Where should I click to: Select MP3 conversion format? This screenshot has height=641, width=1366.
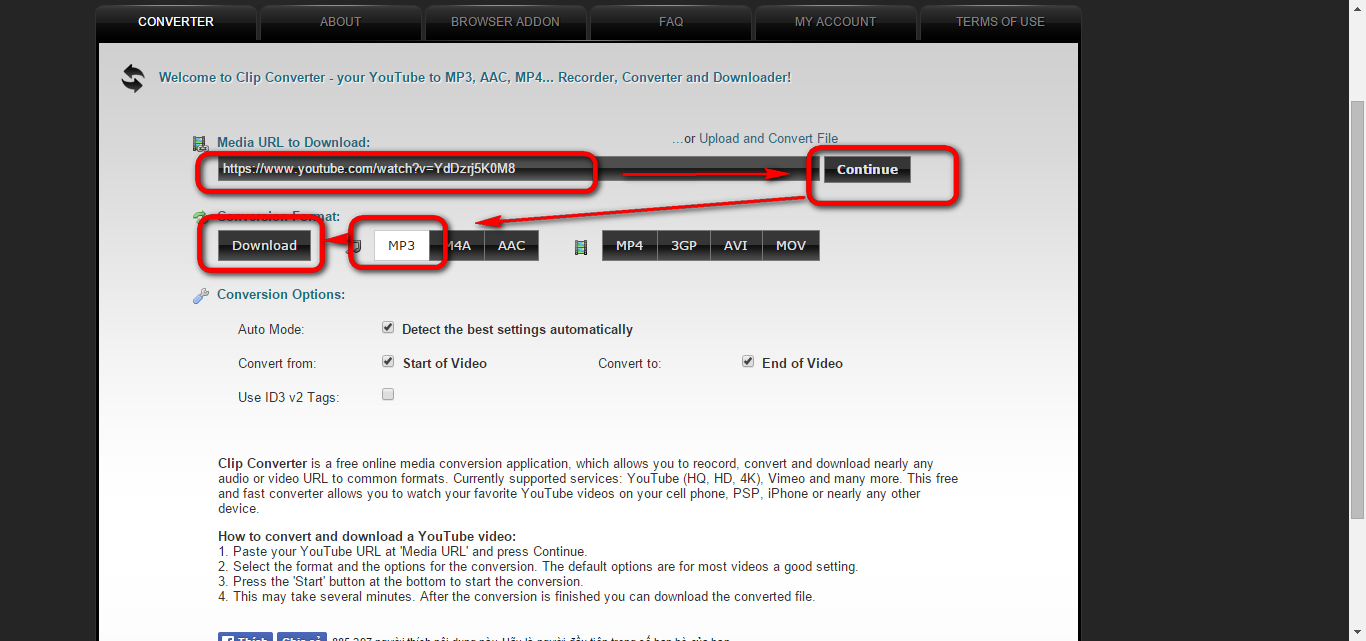[401, 246]
